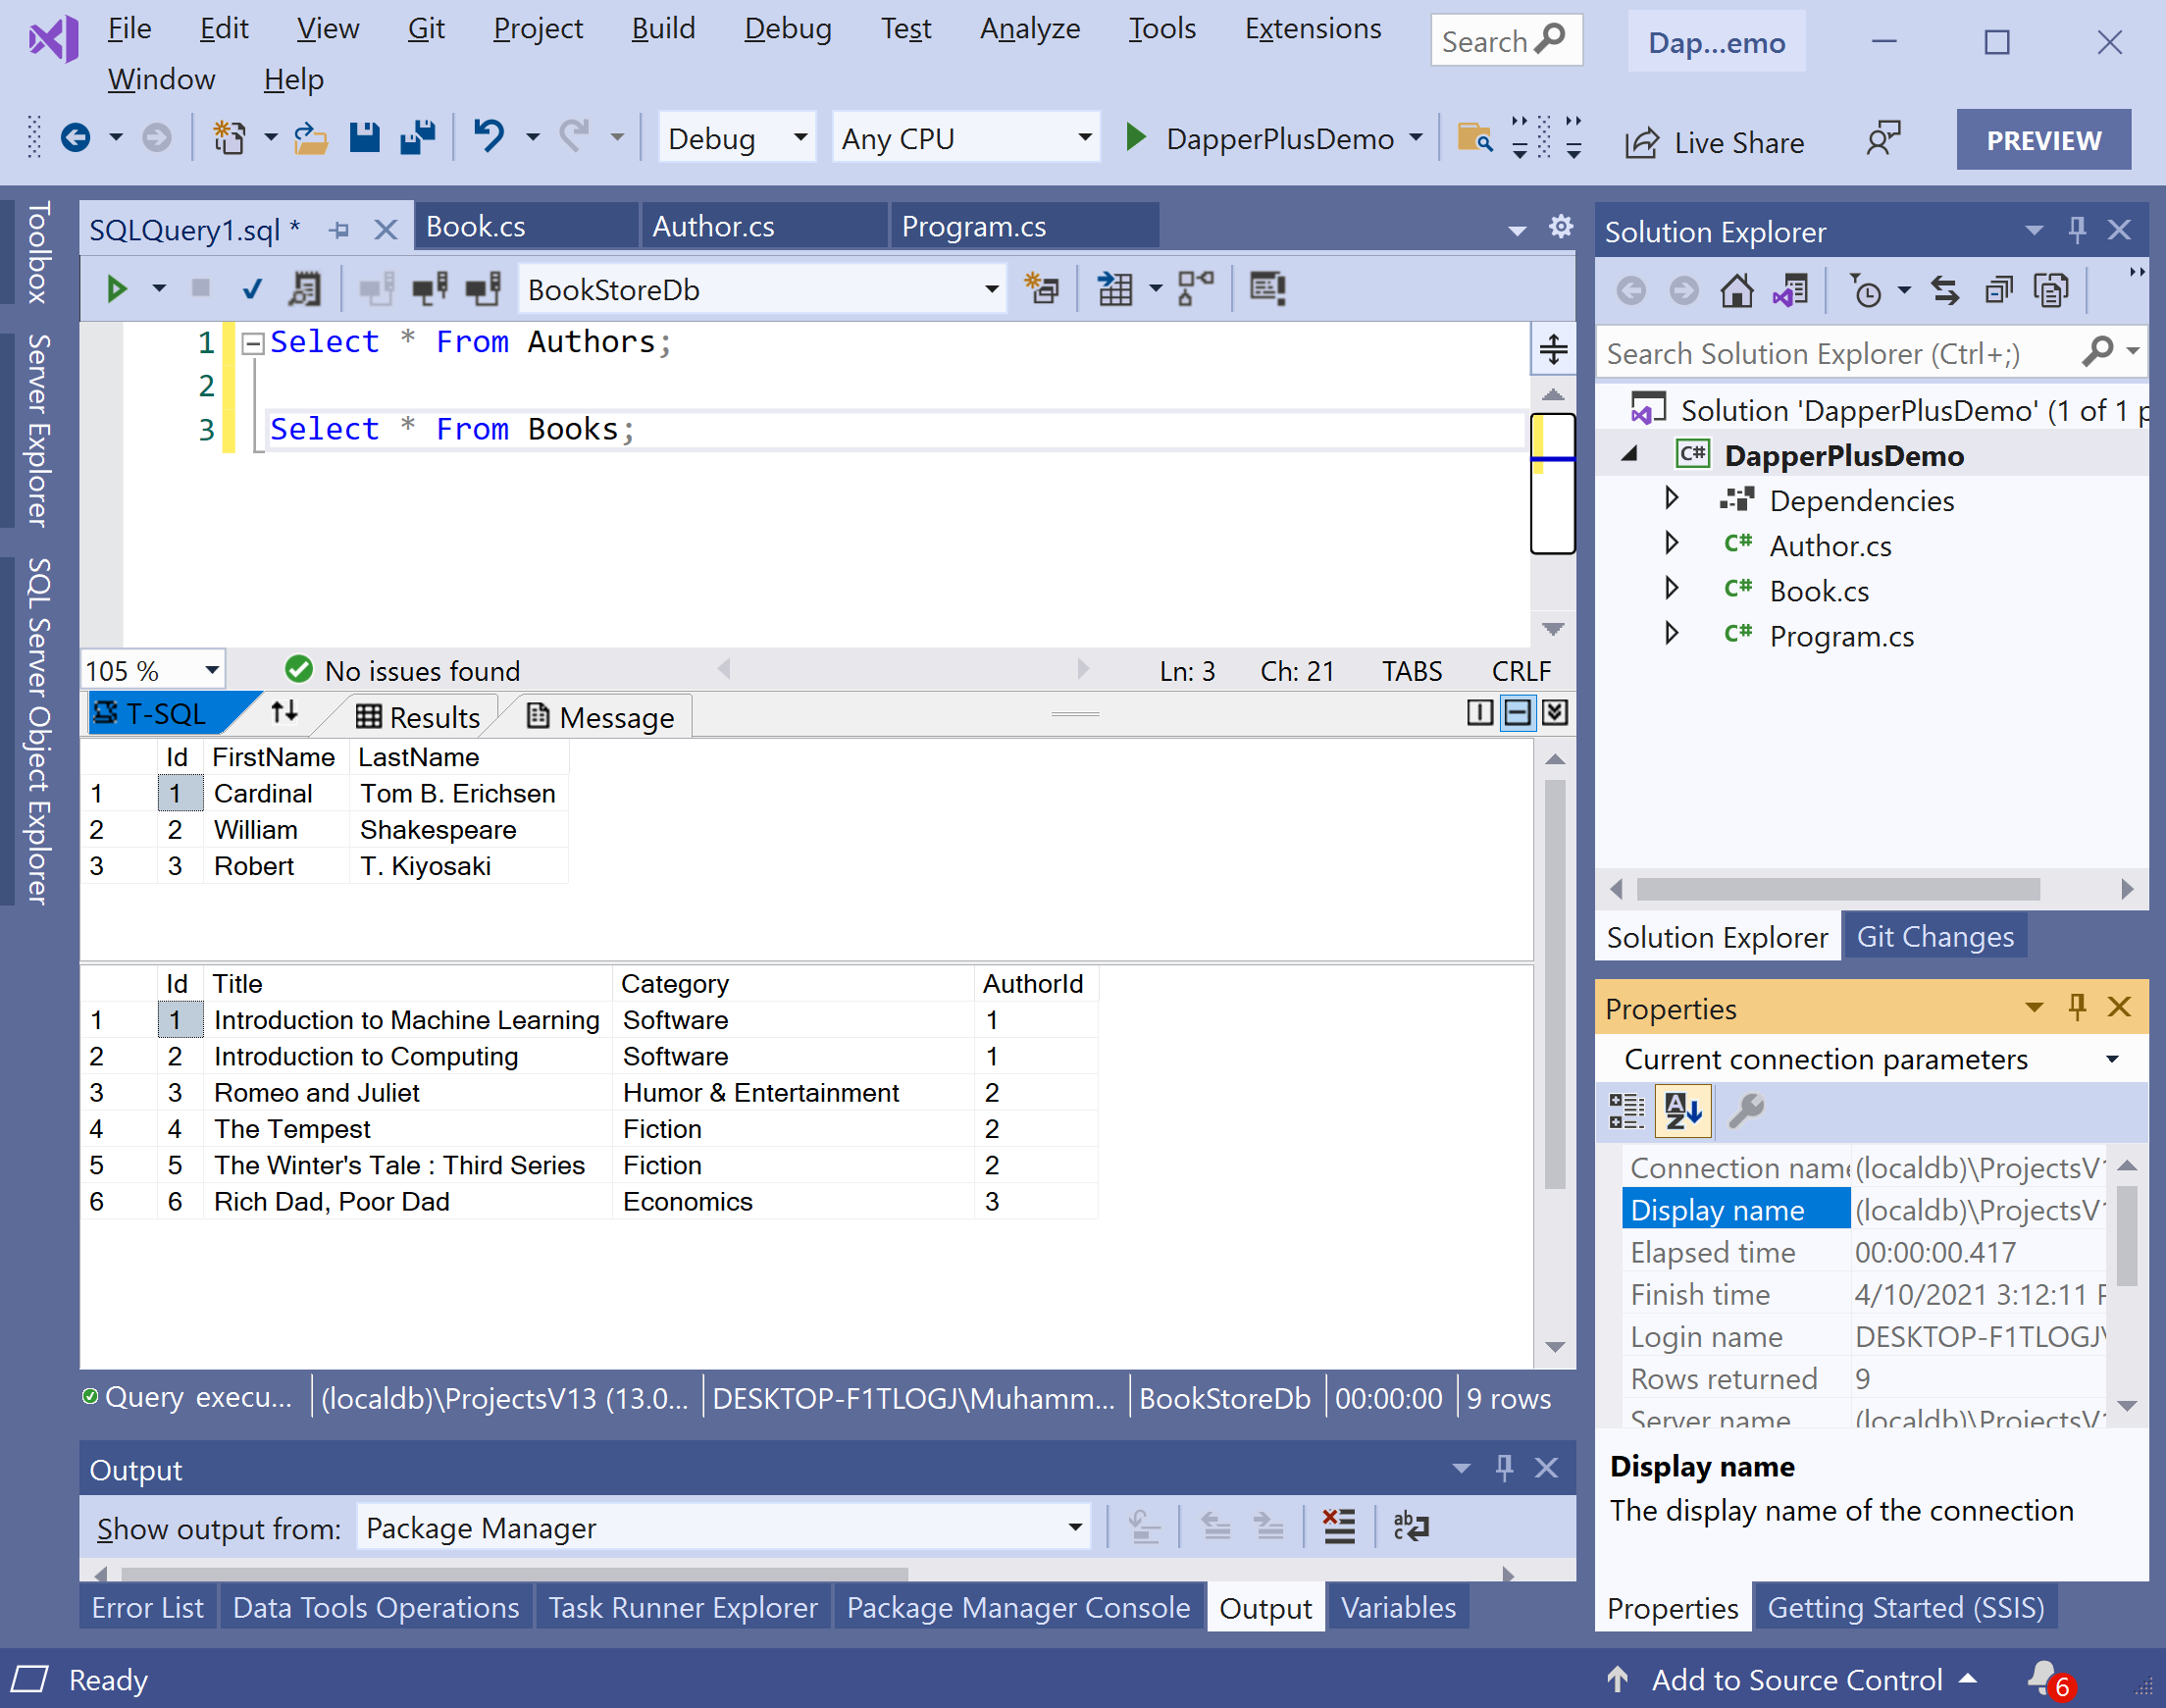This screenshot has height=1708, width=2166.
Task: Click the Alphabetical sort icon in Properties
Action: pyautogui.click(x=1683, y=1110)
